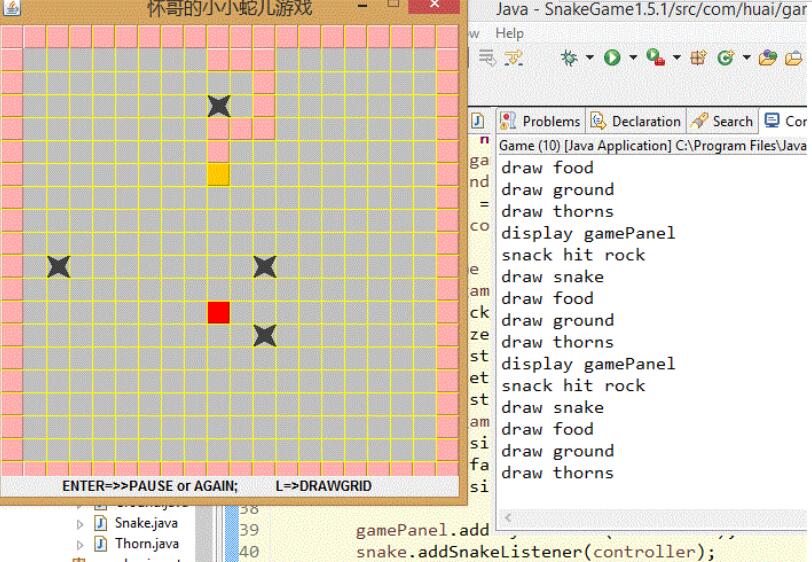Click the Debug bug icon
Image resolution: width=812 pixels, height=562 pixels.
tap(570, 58)
